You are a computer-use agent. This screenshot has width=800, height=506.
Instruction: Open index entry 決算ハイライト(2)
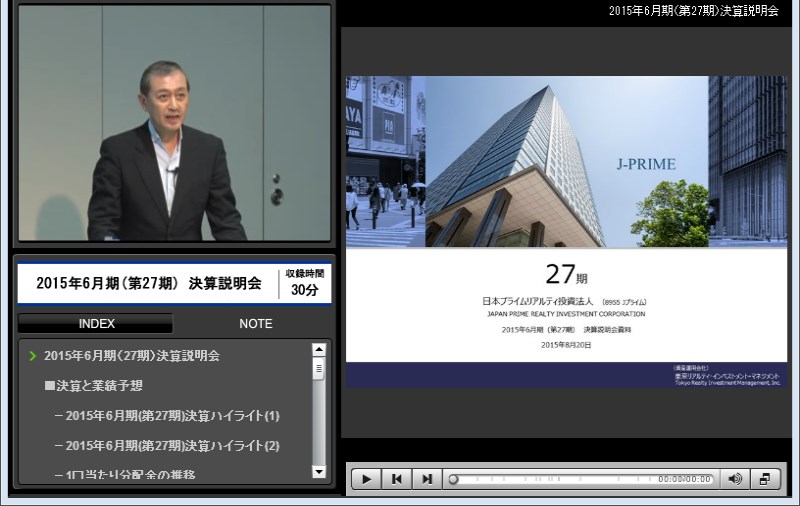(167, 446)
